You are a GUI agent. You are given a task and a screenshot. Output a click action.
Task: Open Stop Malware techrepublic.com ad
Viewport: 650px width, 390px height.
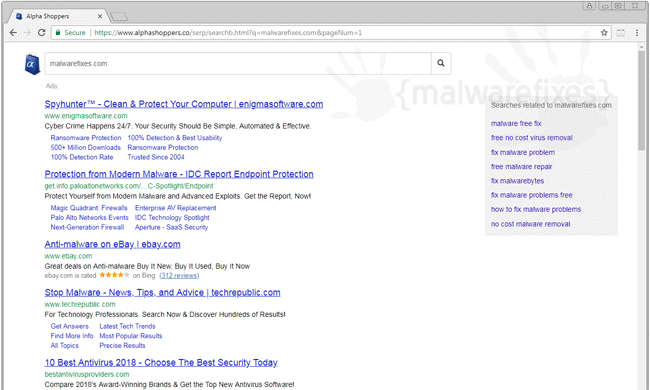(x=162, y=293)
